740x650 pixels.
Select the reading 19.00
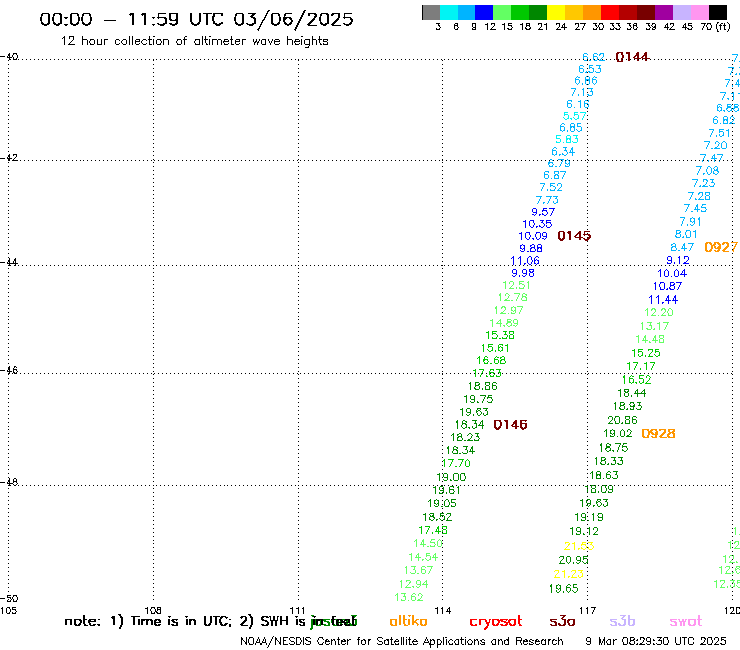451,477
